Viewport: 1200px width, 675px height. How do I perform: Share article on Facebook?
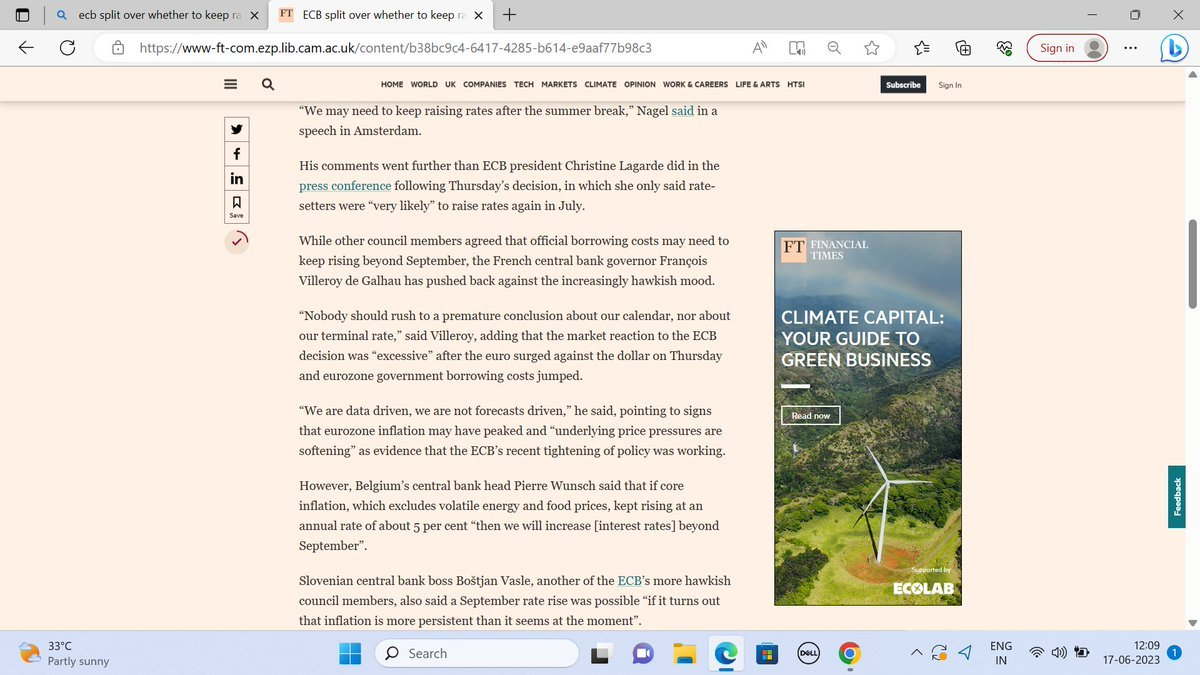pos(237,154)
